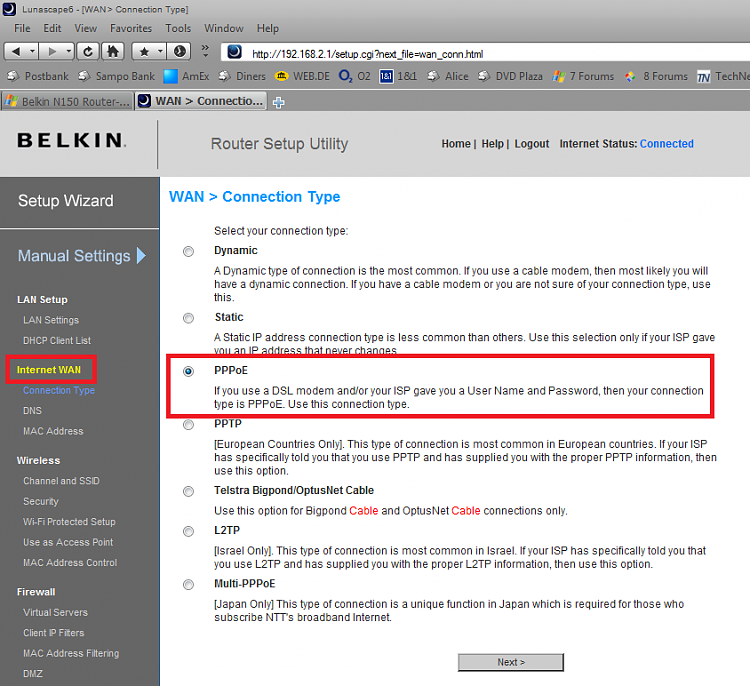Open the 1&1 bookmark

(x=398, y=76)
